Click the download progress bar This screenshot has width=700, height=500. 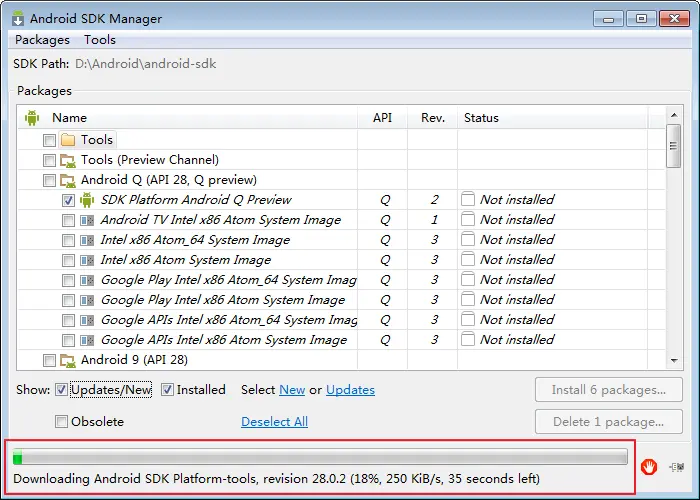click(x=320, y=457)
